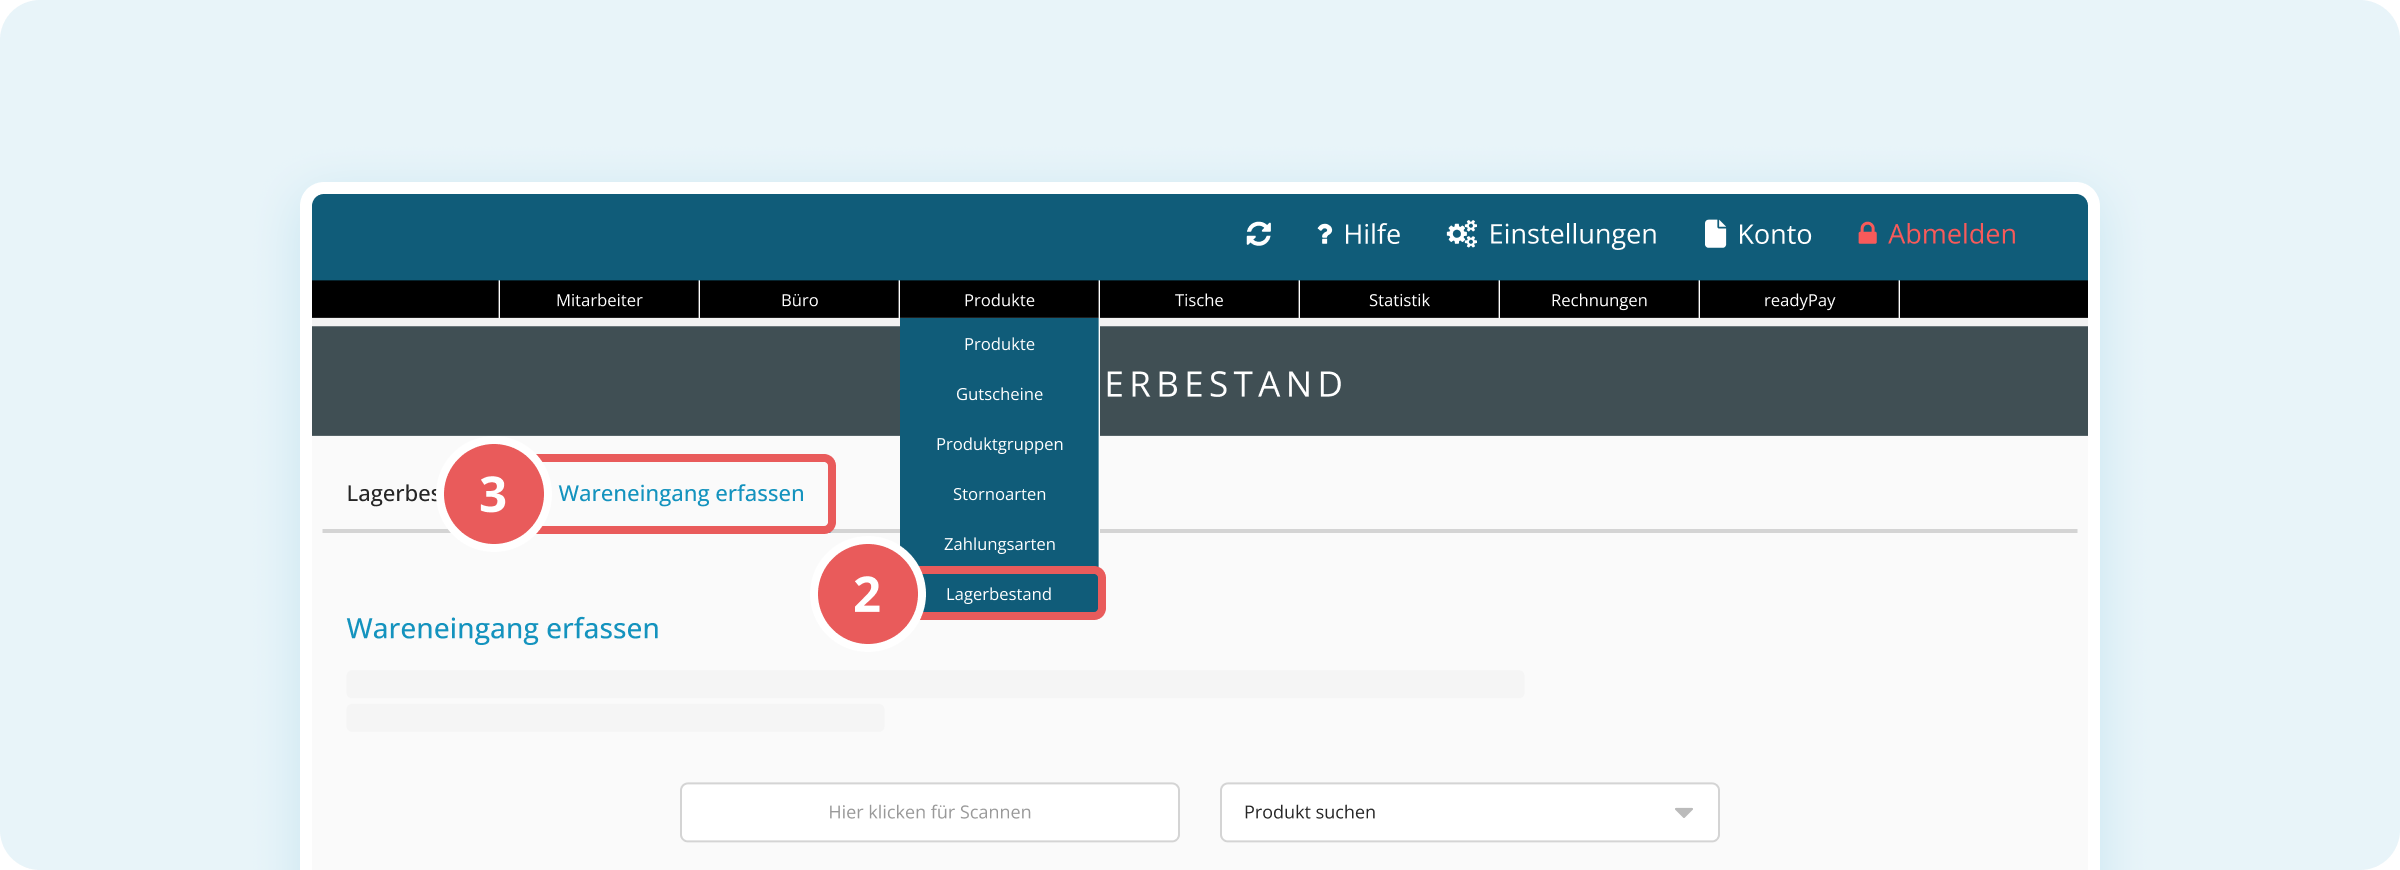Screen dimensions: 2400x870
Task: Click the Produkt suchen dropdown arrow
Action: tap(1684, 813)
